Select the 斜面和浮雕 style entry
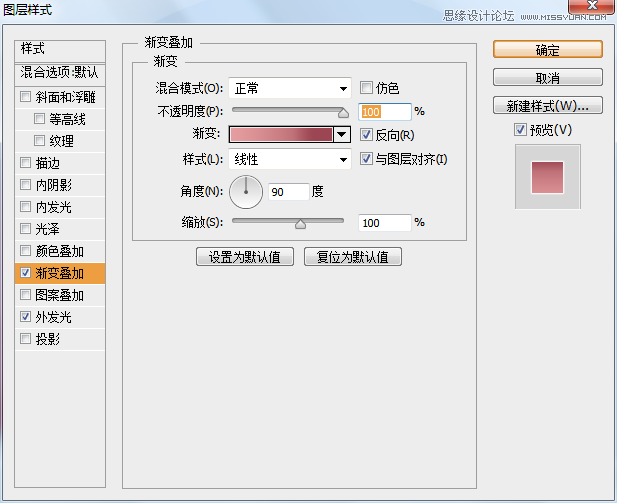 [x=65, y=97]
